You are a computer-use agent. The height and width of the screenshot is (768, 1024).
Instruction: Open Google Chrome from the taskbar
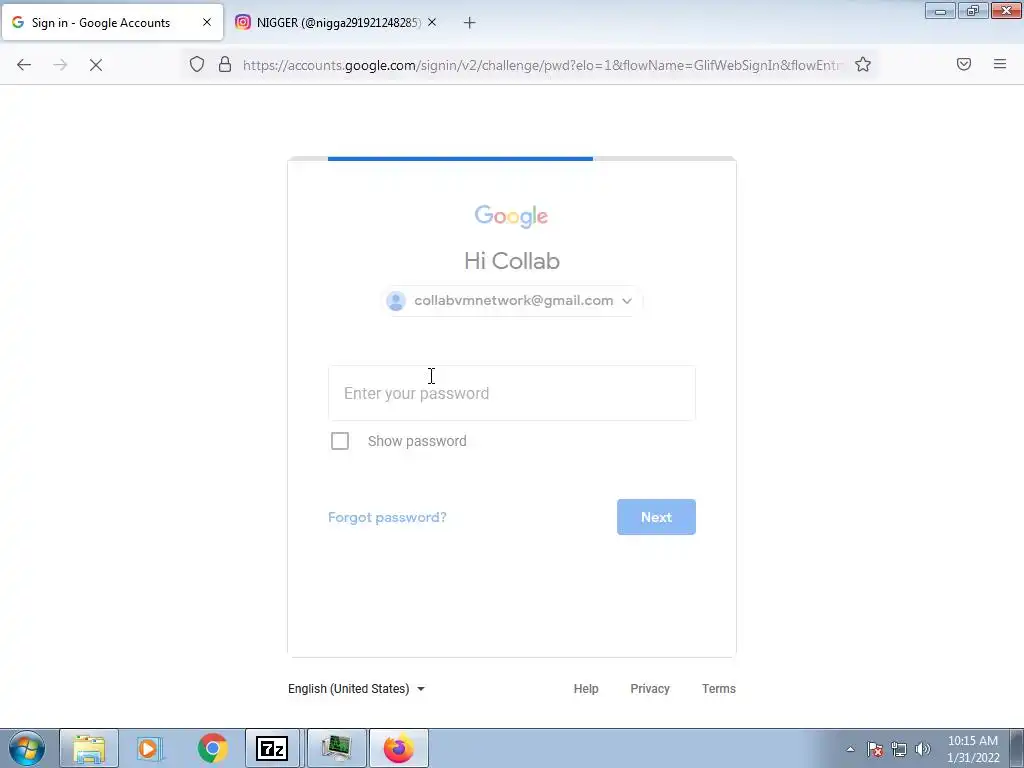pos(212,748)
